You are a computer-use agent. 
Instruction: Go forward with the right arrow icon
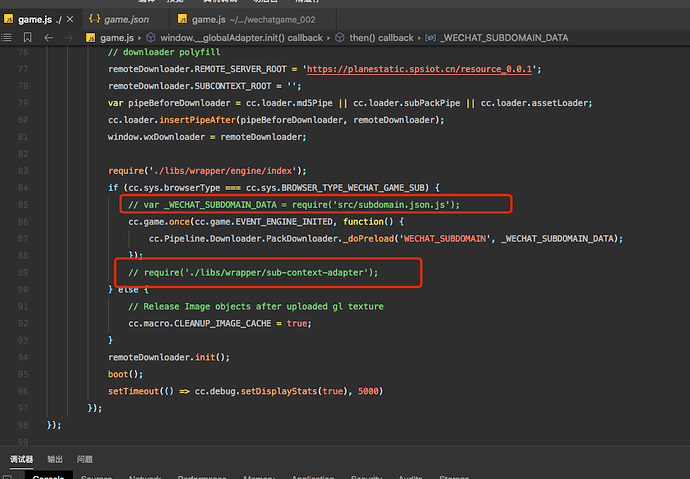tap(68, 38)
